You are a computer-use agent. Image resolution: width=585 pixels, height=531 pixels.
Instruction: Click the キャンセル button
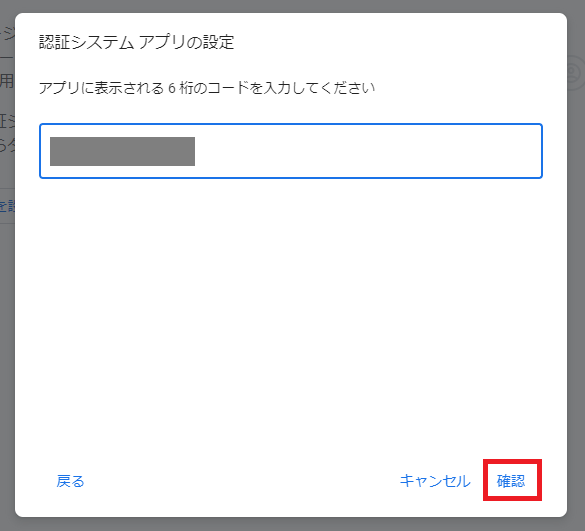point(435,481)
